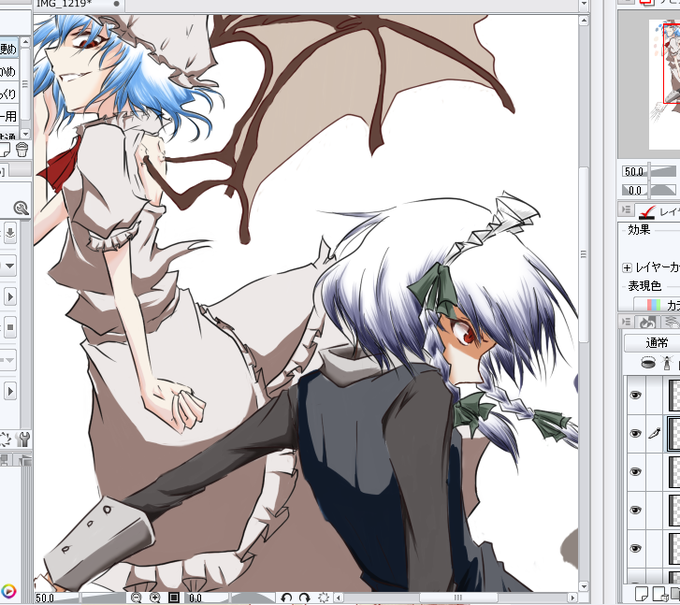Delete sub tool using trash can icon
The image size is (680, 605).
point(22,149)
